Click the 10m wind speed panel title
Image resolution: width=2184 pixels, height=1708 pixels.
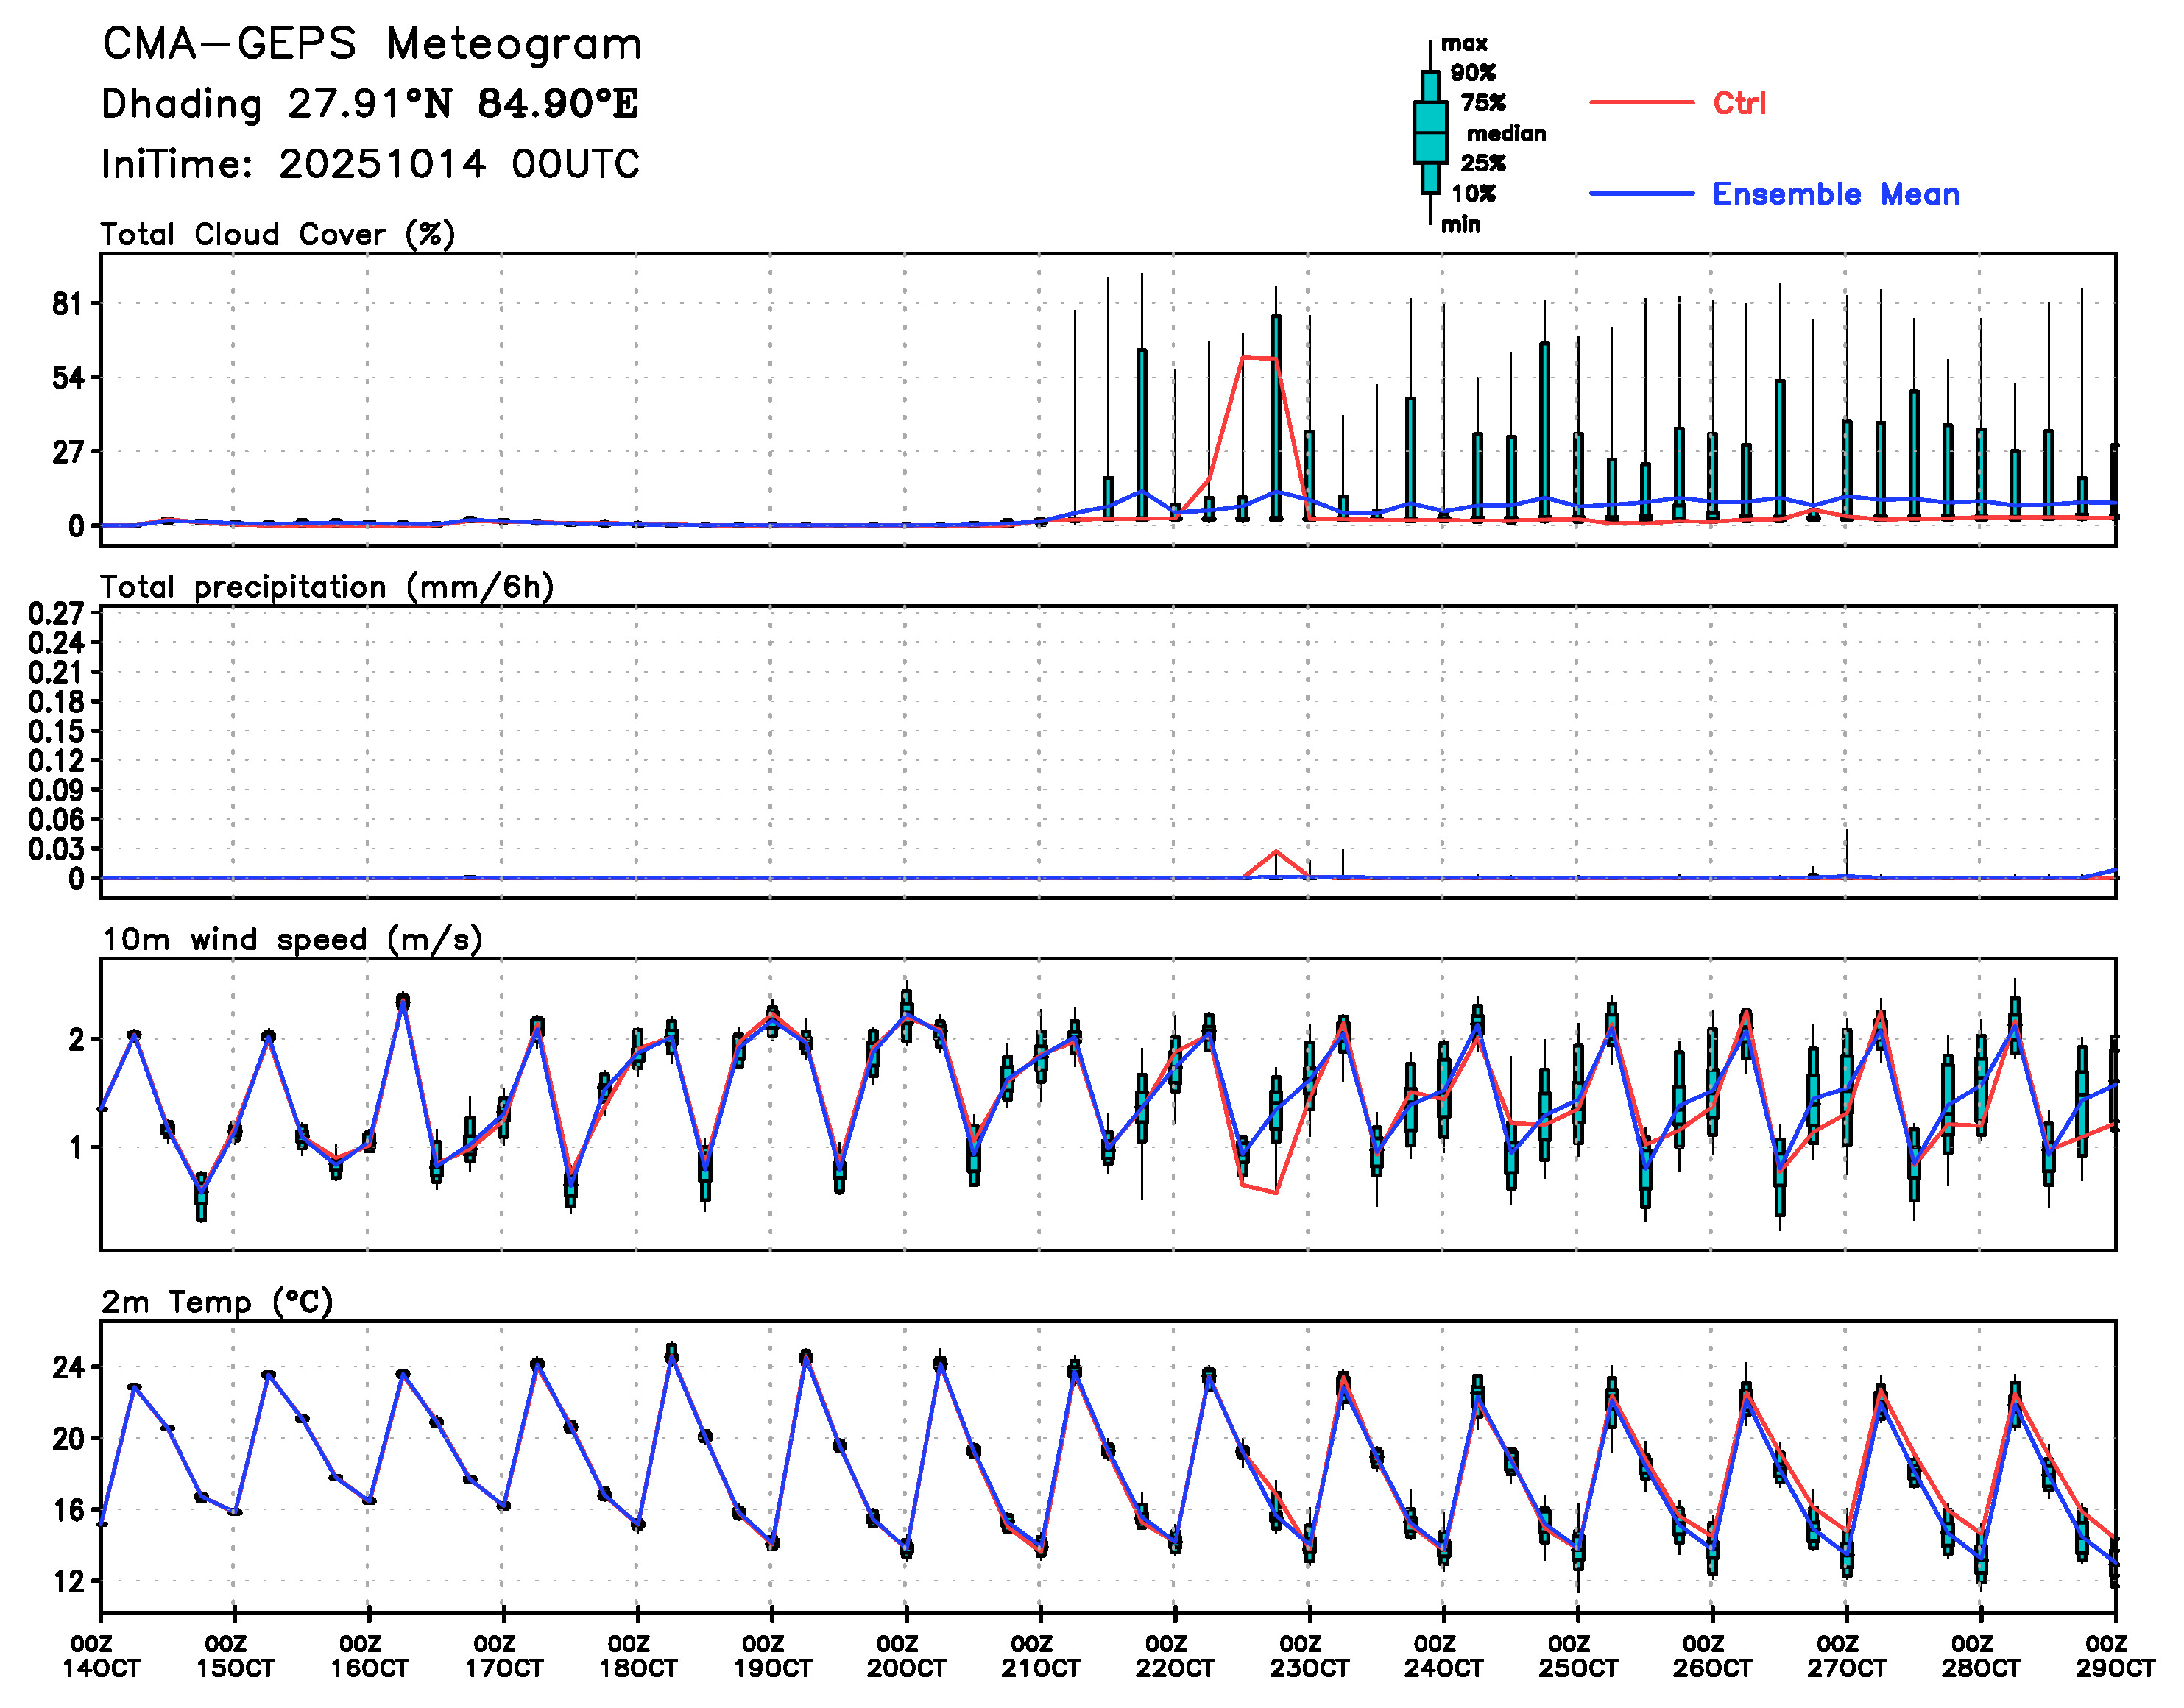click(x=292, y=940)
